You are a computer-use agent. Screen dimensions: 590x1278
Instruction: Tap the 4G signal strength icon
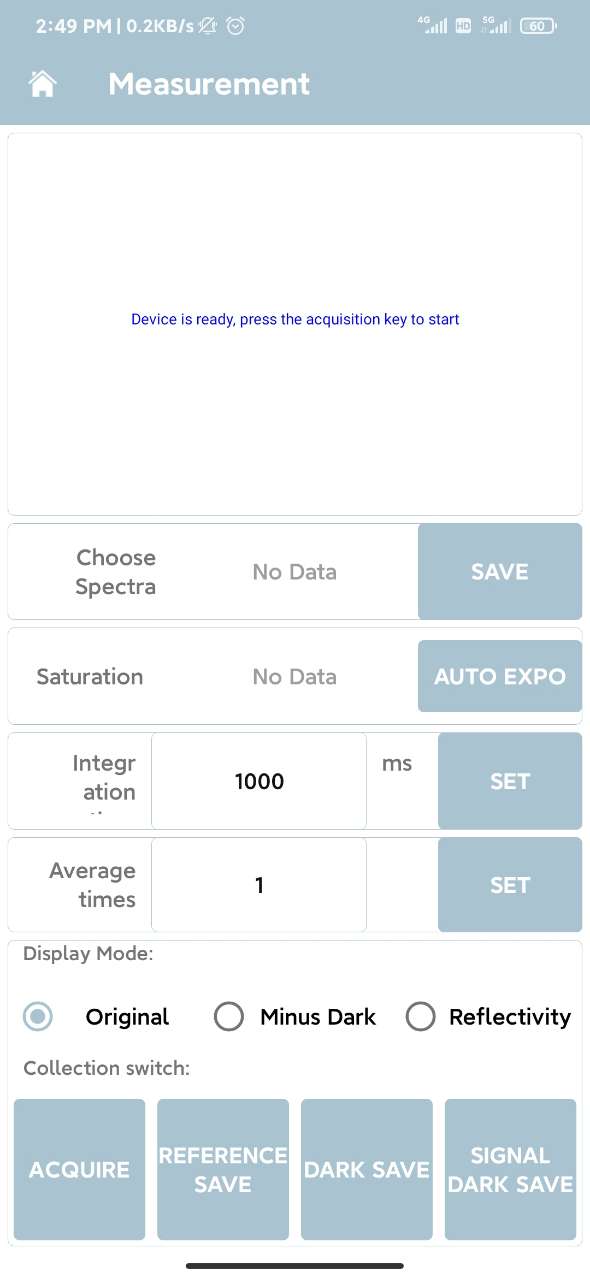tap(433, 25)
